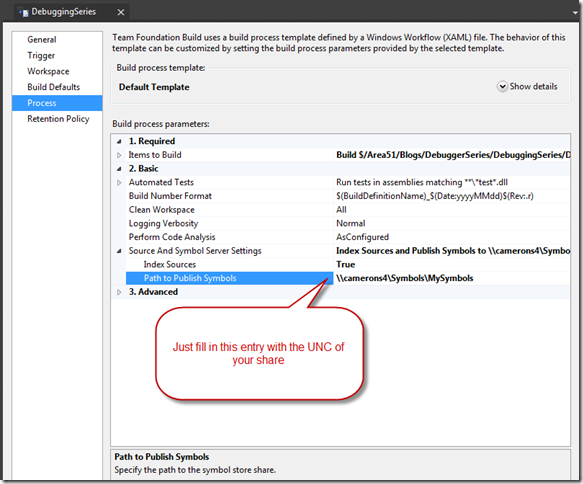Click the Index Sources and Publish Symbols summary
Viewport: 583px width, 484px height.
[x=453, y=251]
